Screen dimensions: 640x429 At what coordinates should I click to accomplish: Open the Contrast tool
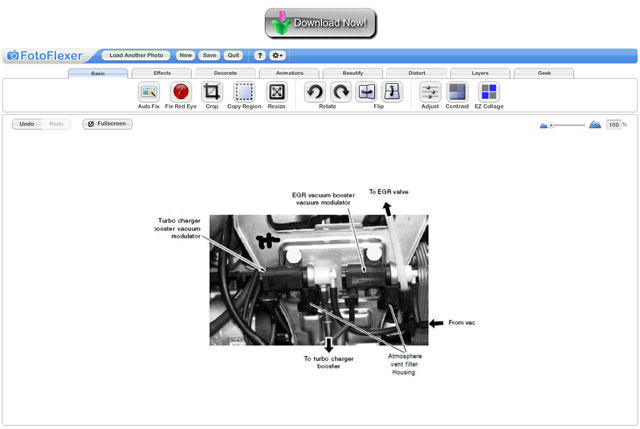pos(457,92)
